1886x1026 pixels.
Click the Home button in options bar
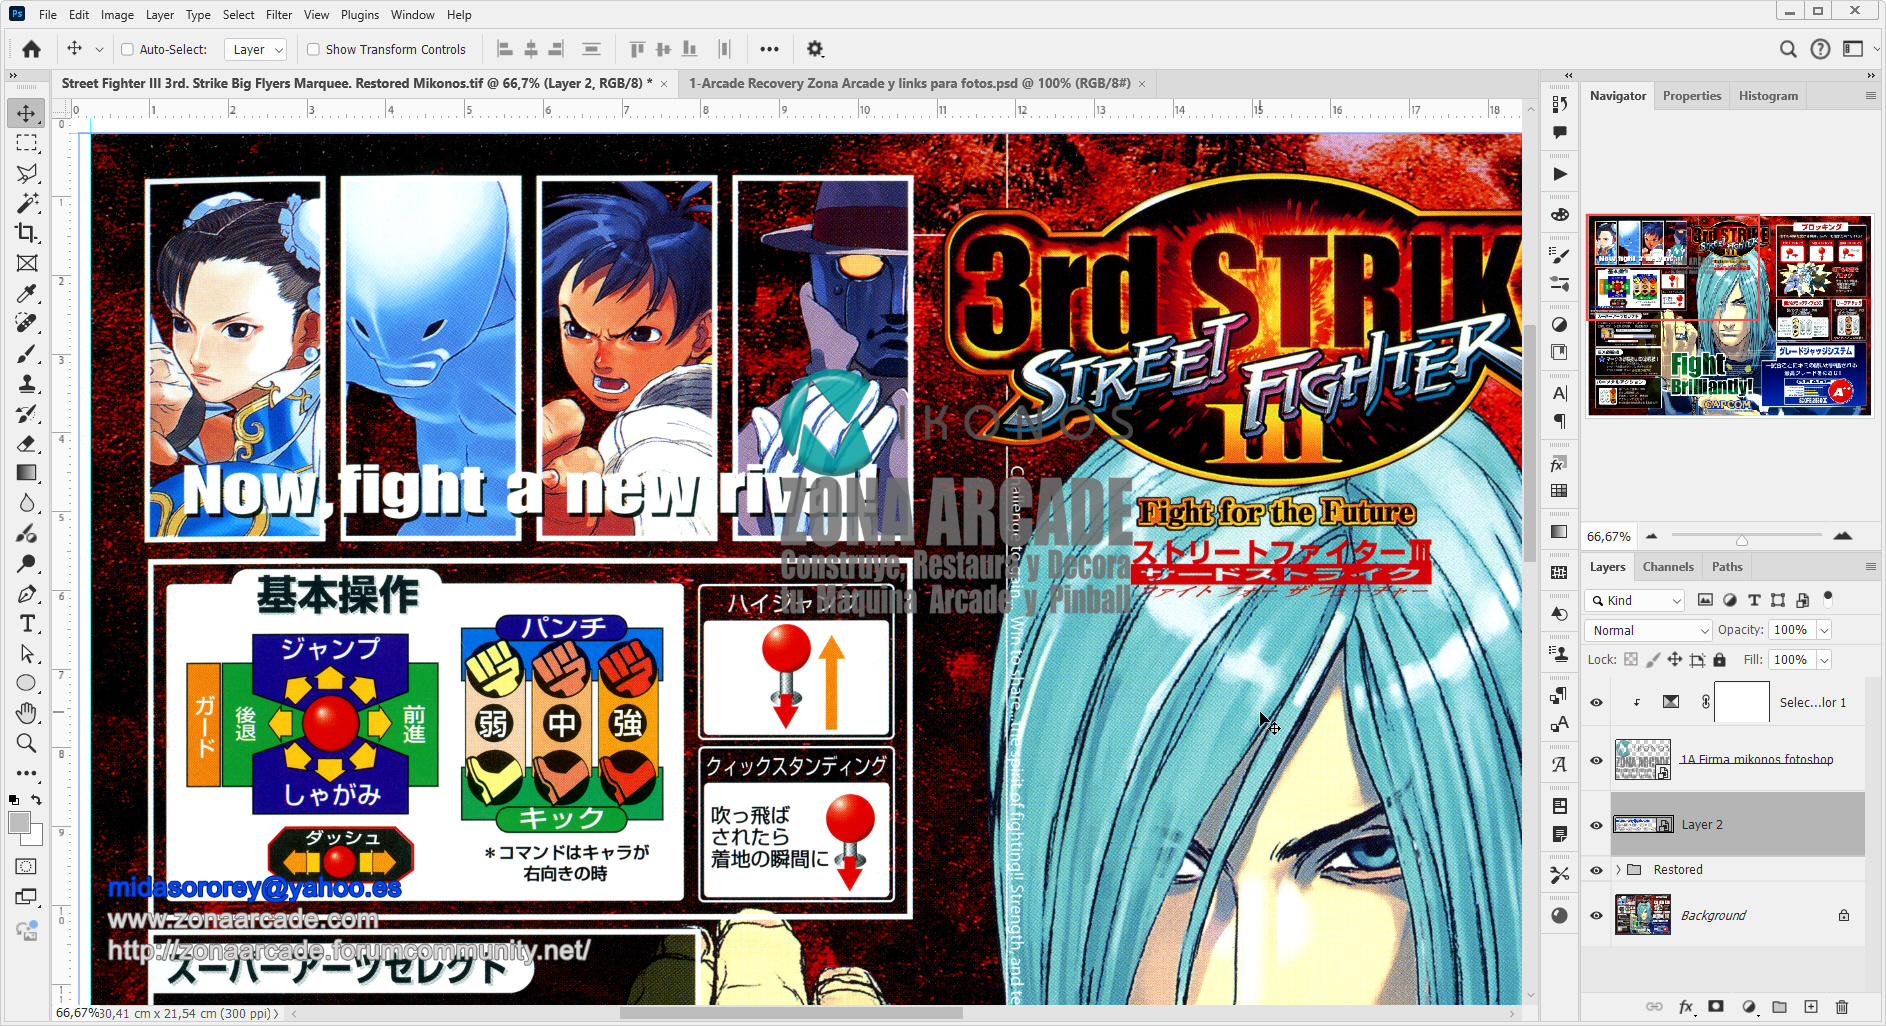click(32, 49)
